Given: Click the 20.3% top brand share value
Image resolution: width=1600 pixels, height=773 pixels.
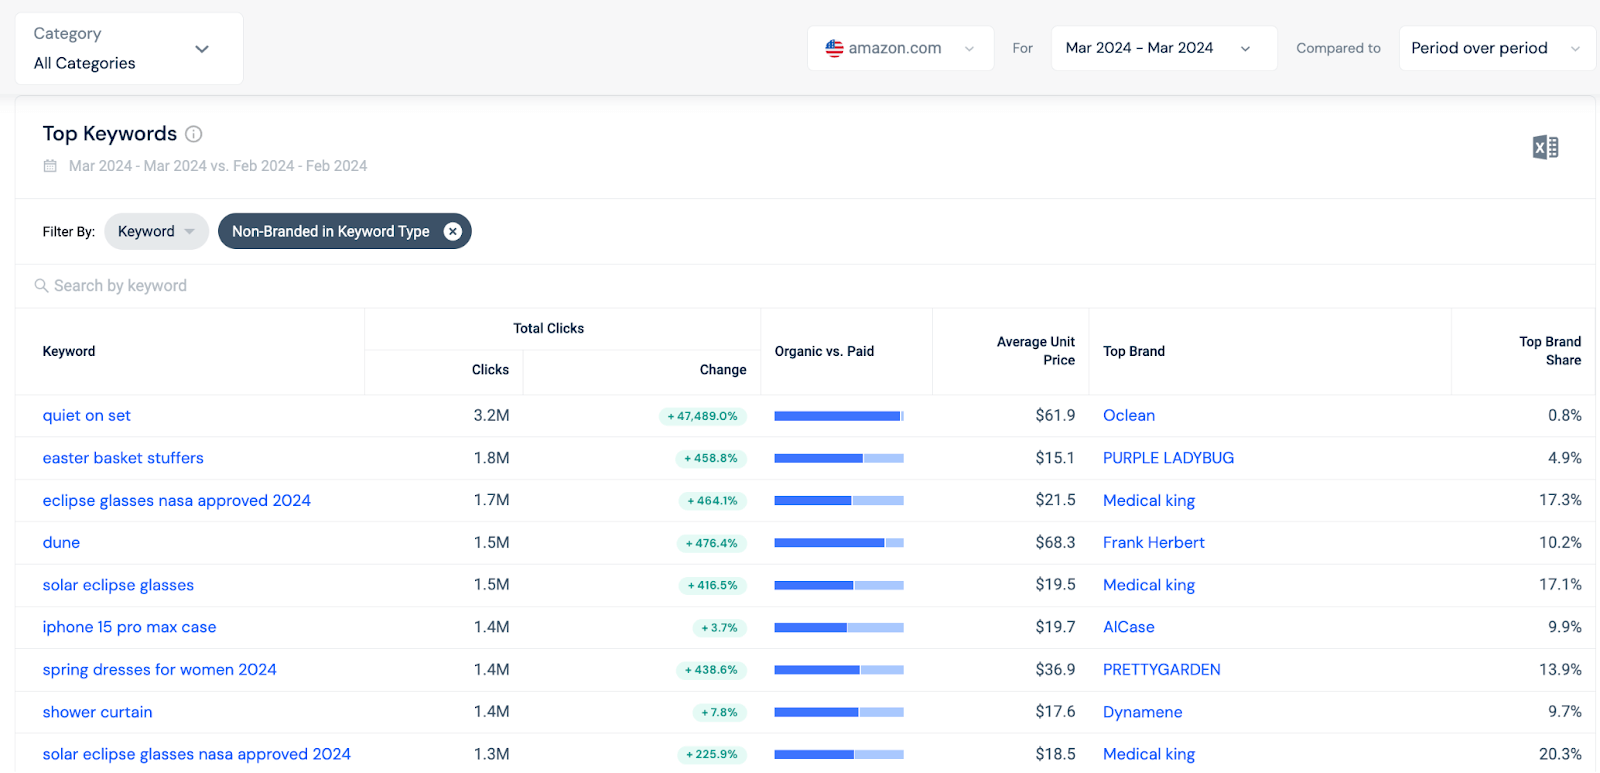Looking at the screenshot, I should point(1560,754).
